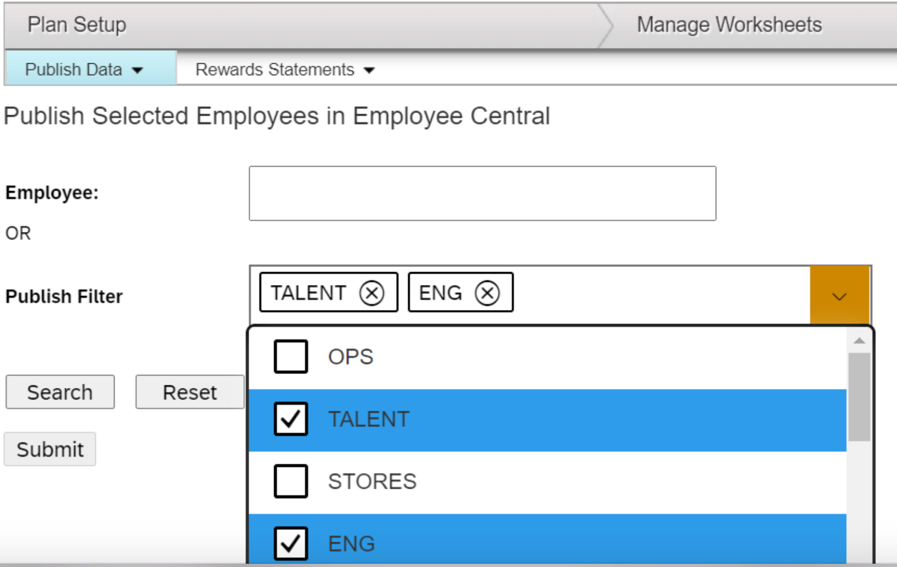Screen dimensions: 897x567
Task: Focus the Employee text field
Action: click(482, 193)
